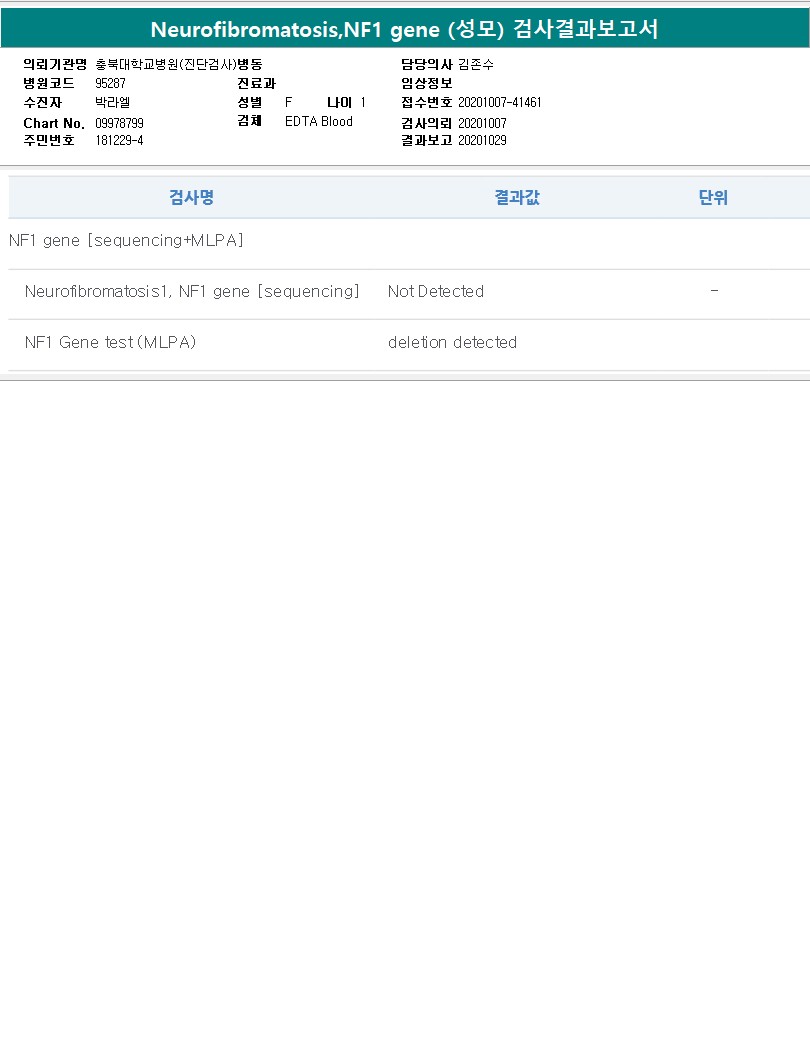Click the '검사명' column header
This screenshot has height=1038, width=810.
(x=191, y=197)
